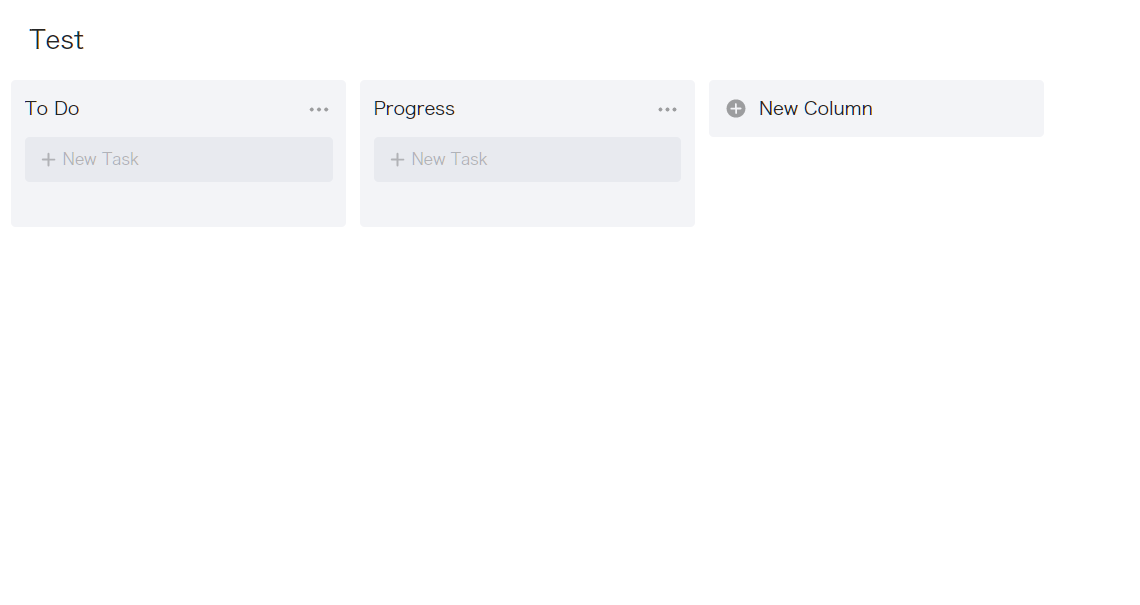Screen dimensions: 1140x605
Task: Click the circled plus icon beside New Column
Action: [736, 108]
